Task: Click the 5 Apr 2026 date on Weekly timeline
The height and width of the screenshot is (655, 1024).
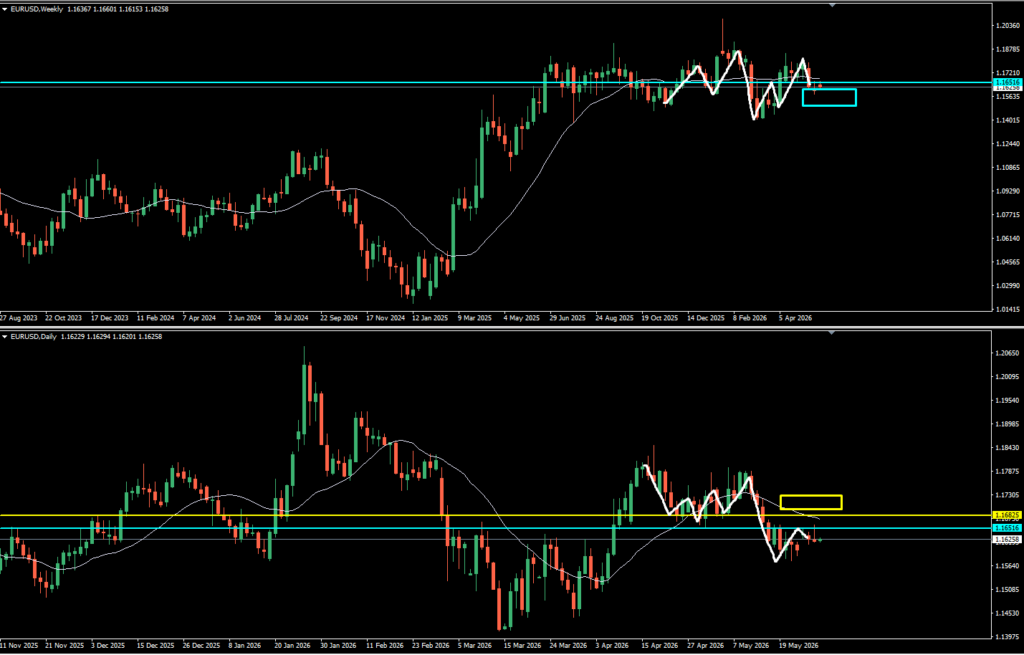Action: (x=795, y=319)
